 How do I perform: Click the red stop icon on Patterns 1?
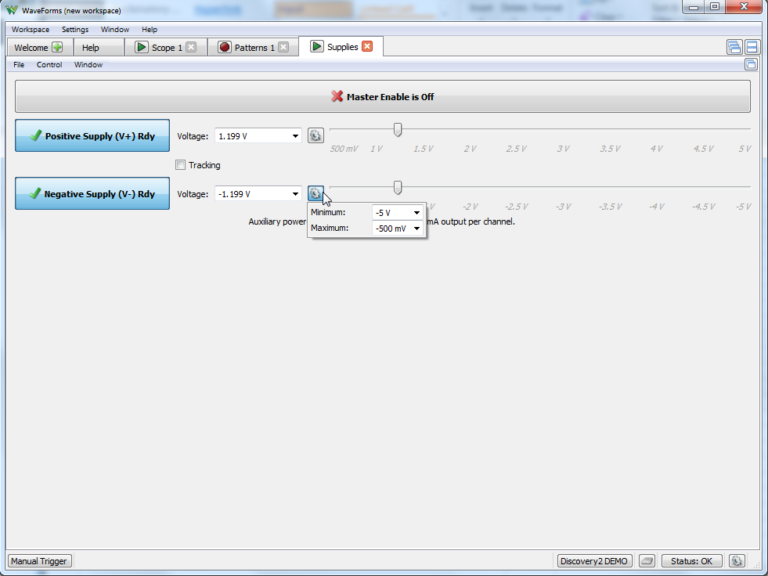tap(224, 47)
